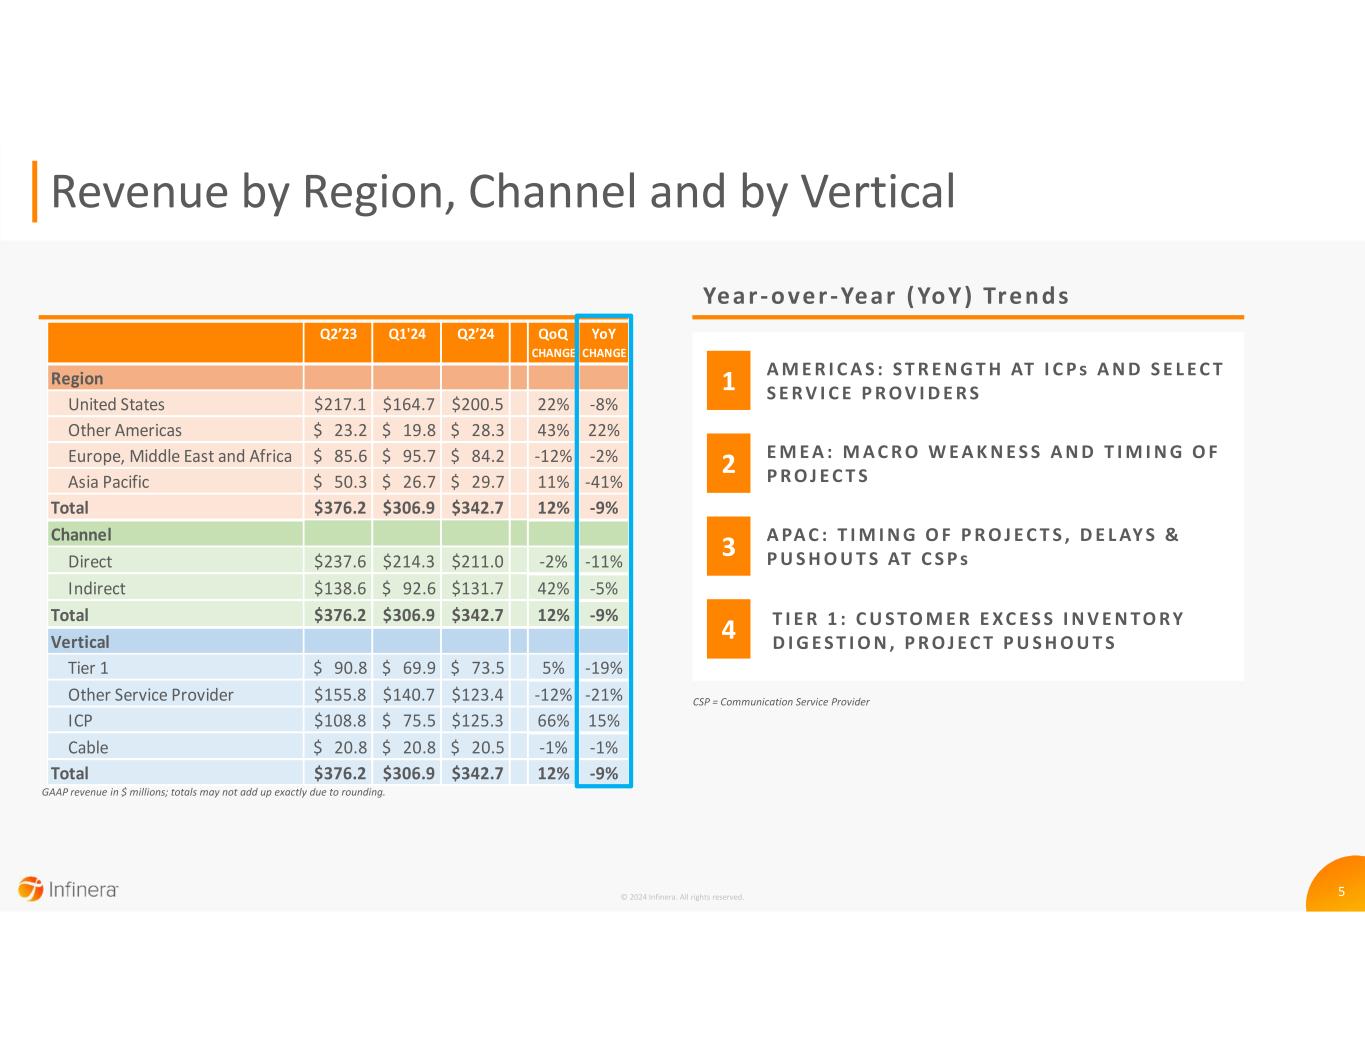Click the Year-over-Year (YoY) Trends heading
The image size is (1365, 1055).
coord(886,296)
